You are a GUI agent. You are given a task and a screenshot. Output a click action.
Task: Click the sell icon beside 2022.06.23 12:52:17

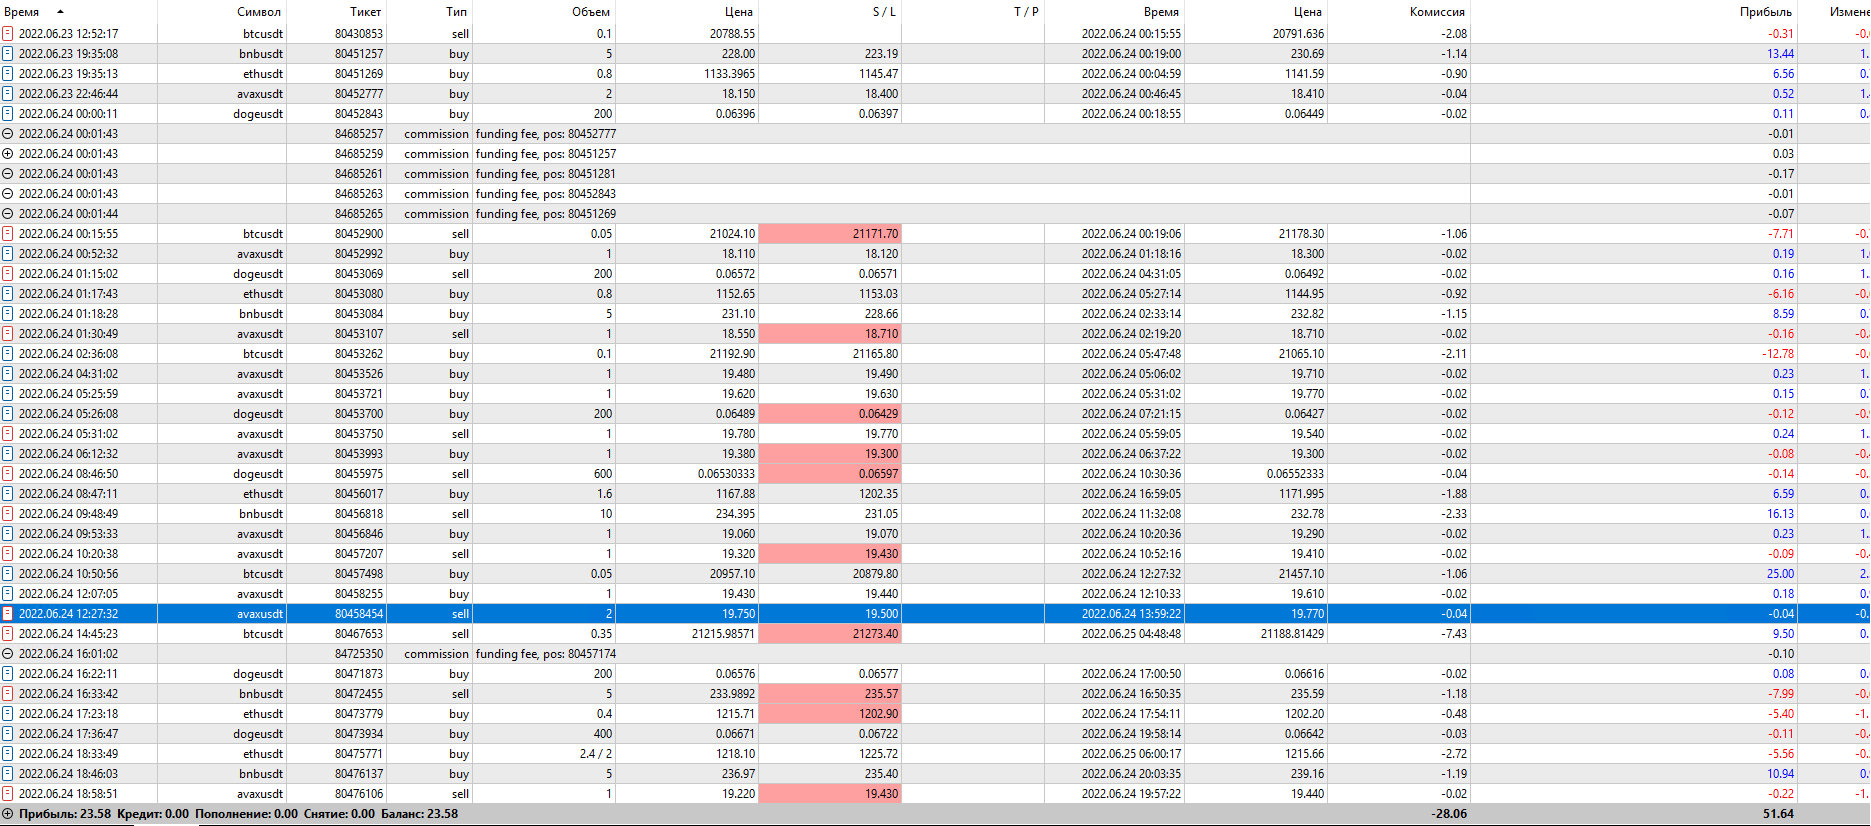pos(8,33)
